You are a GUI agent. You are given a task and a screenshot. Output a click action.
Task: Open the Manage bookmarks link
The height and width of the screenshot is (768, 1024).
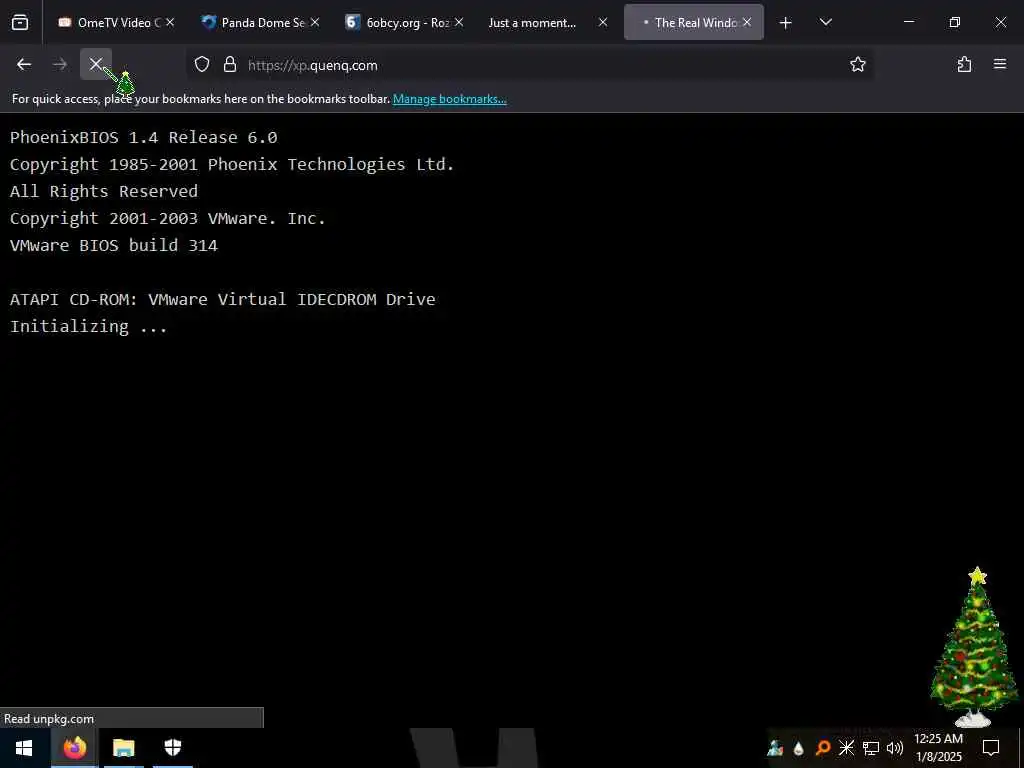tap(449, 99)
